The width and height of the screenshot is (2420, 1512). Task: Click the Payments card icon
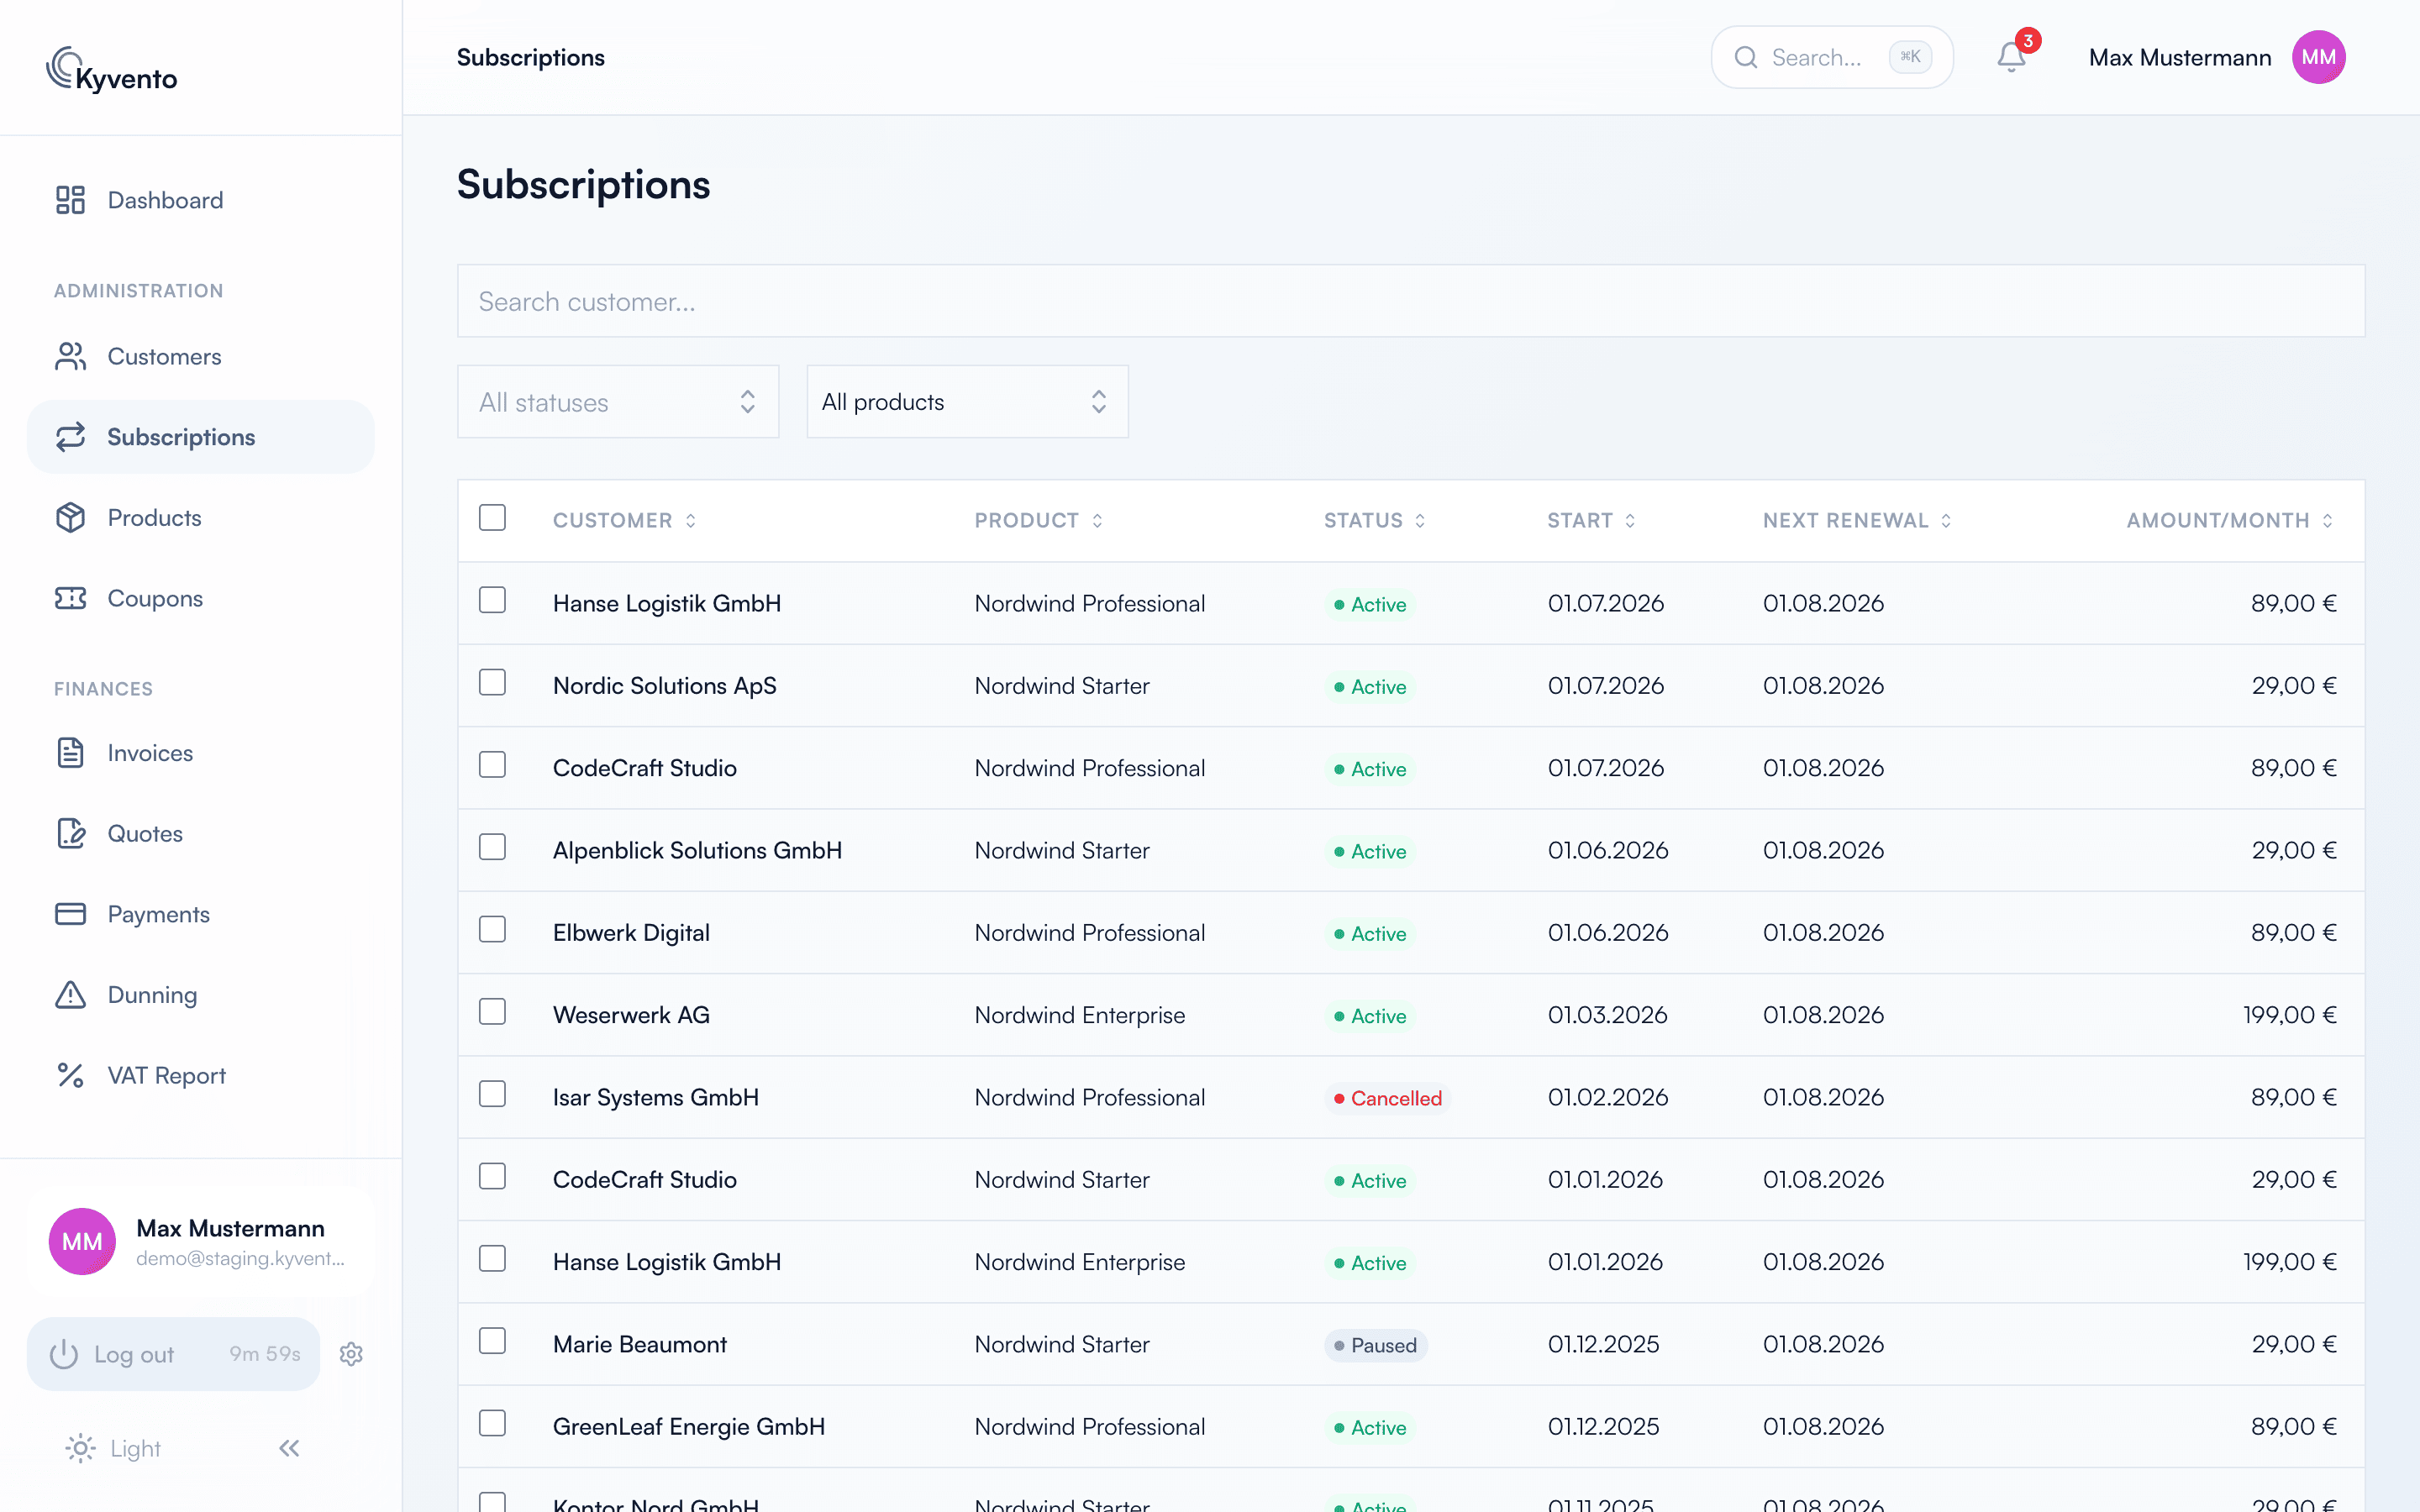point(70,914)
